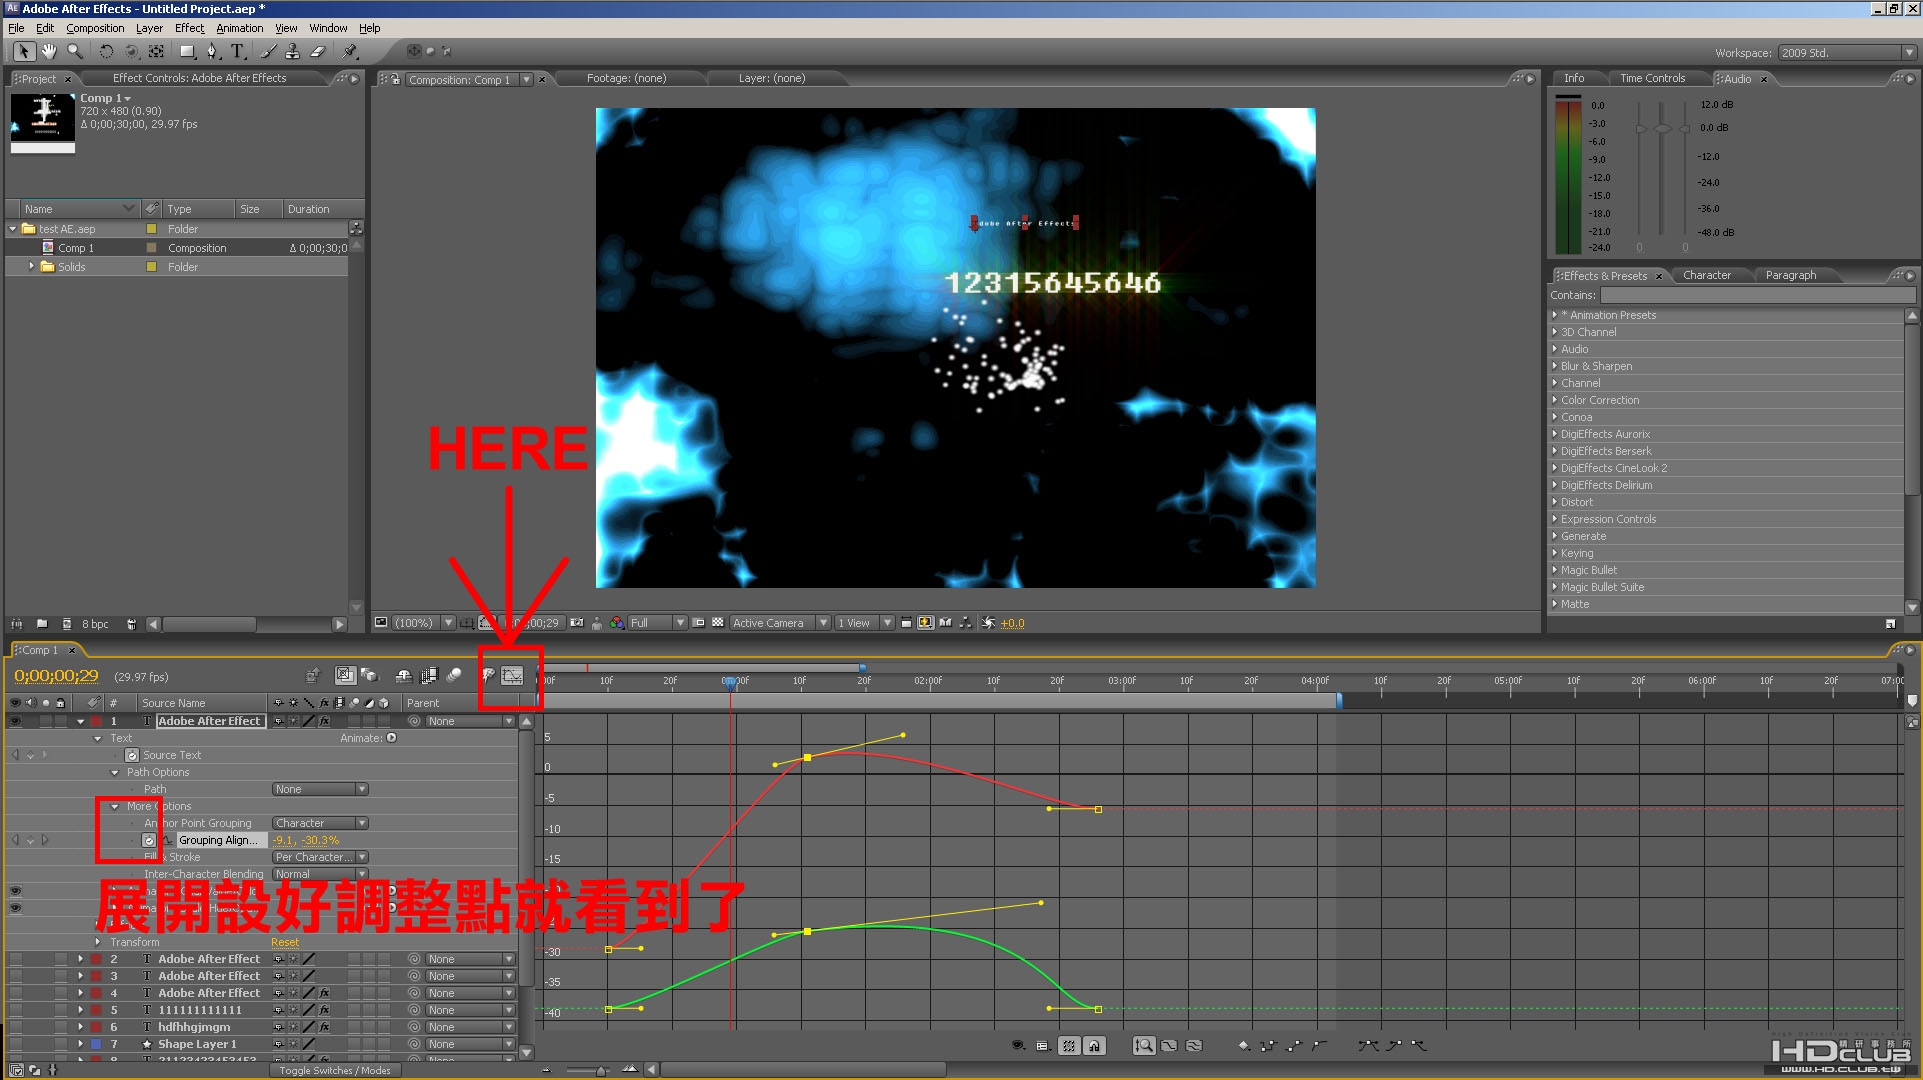Click Toggle Switches / Modes button
The height and width of the screenshot is (1080, 1923).
(x=335, y=1070)
